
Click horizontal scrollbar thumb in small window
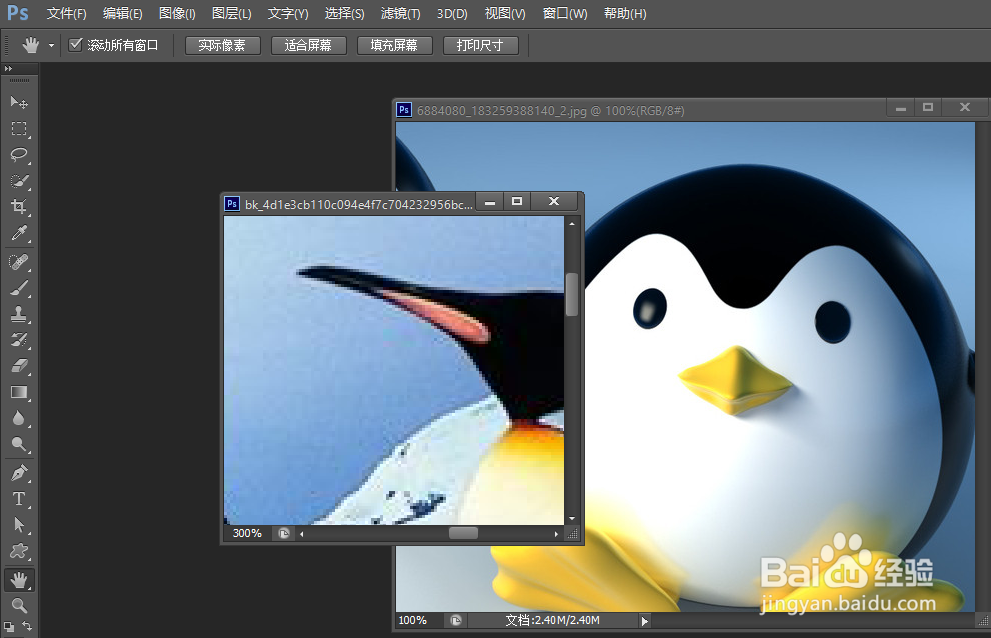point(463,533)
